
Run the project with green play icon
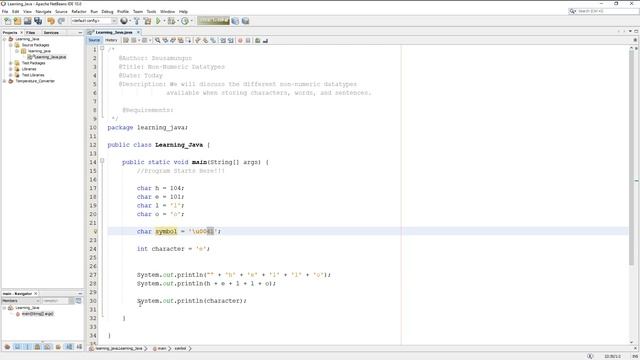(158, 21)
